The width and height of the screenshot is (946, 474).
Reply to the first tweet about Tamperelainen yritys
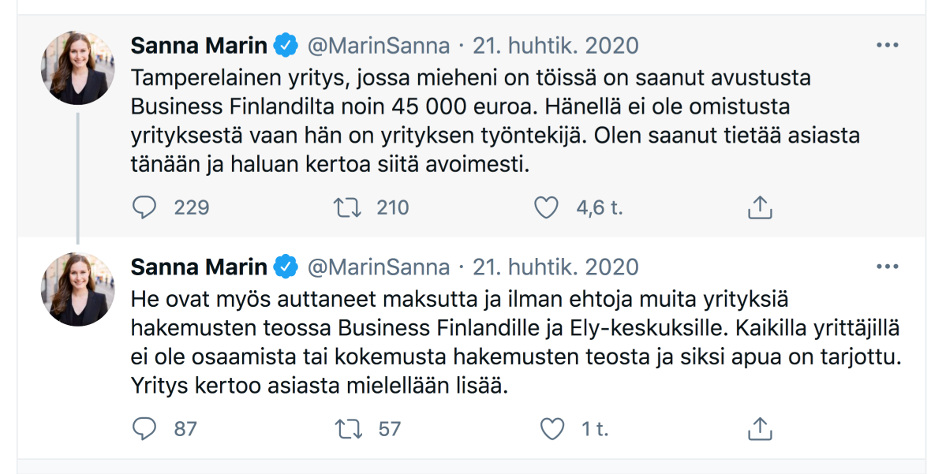146,207
